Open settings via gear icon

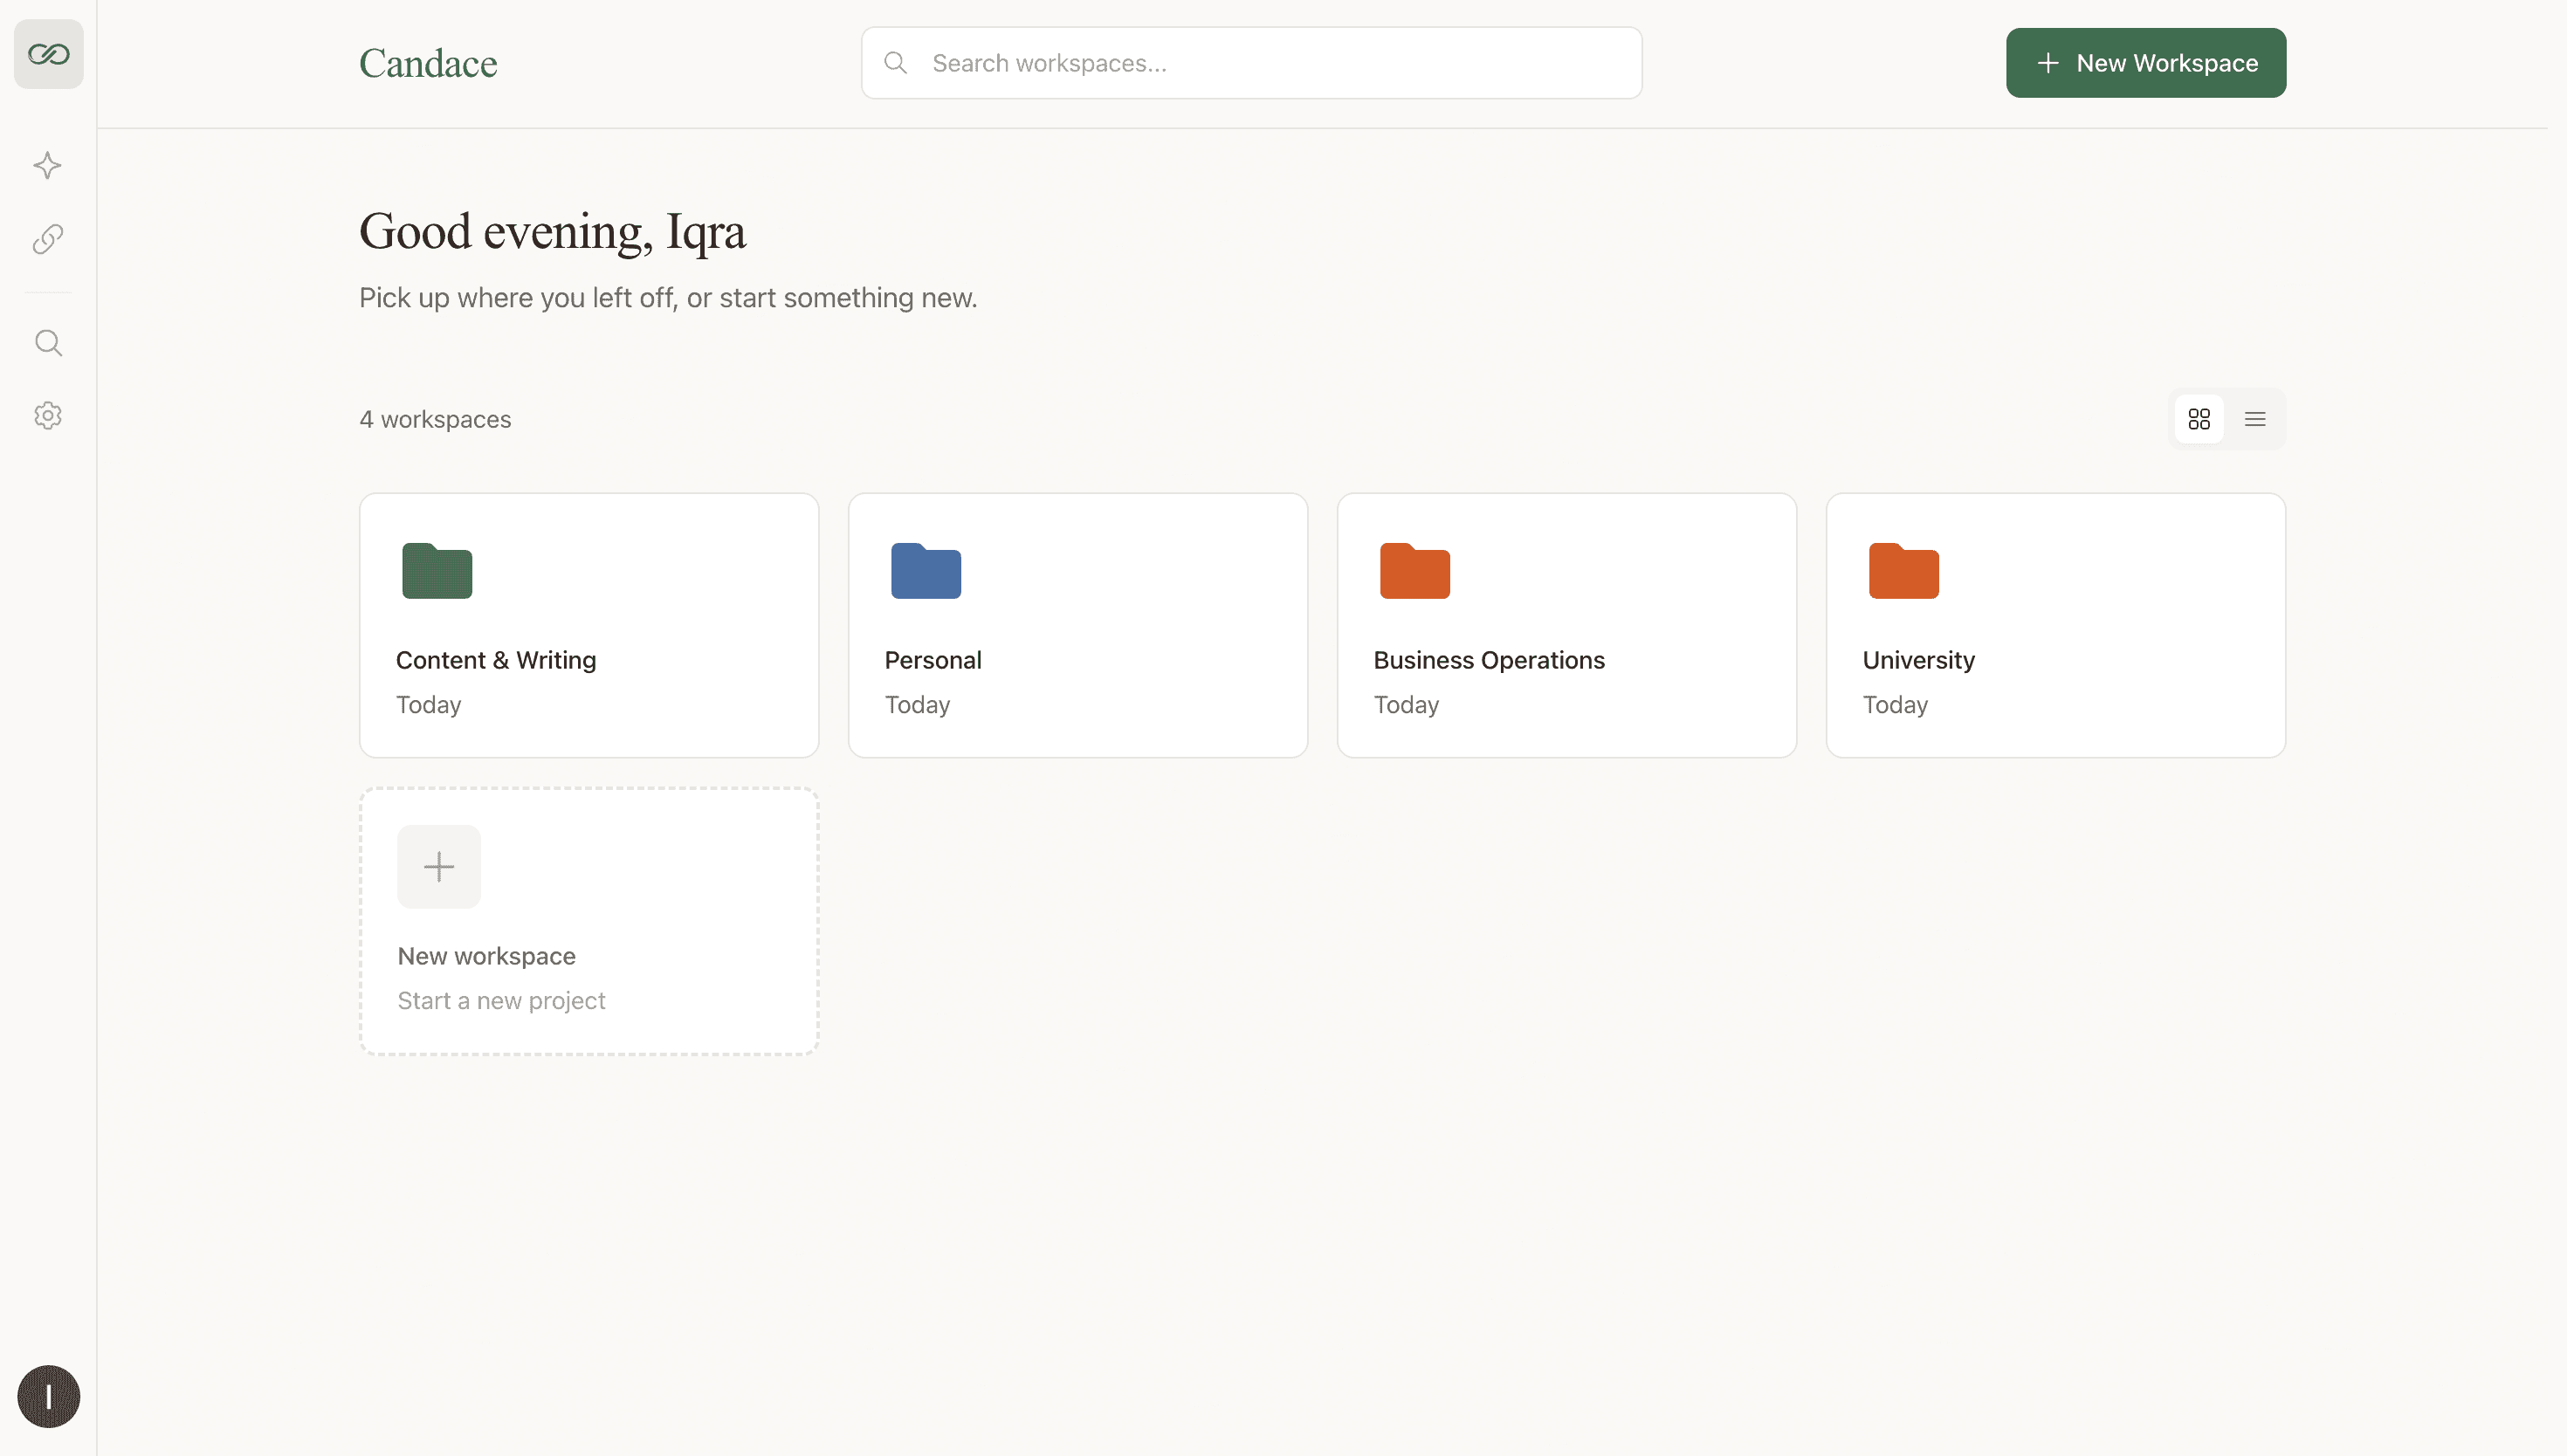[x=47, y=415]
